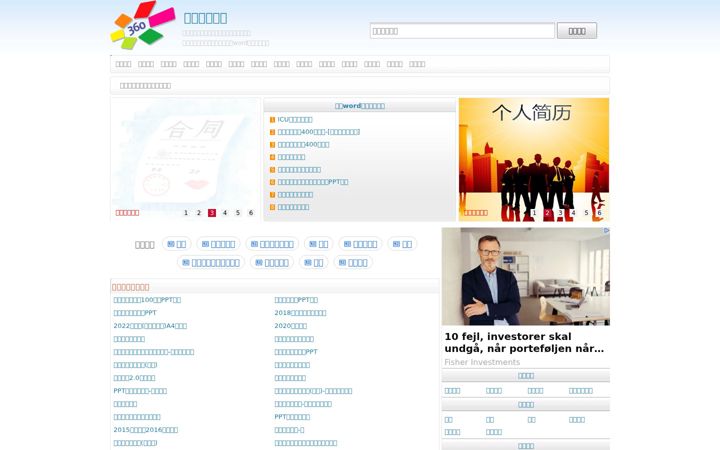This screenshot has height=450, width=720.
Task: Open rank 6 link containing PPT
Action: [313, 182]
